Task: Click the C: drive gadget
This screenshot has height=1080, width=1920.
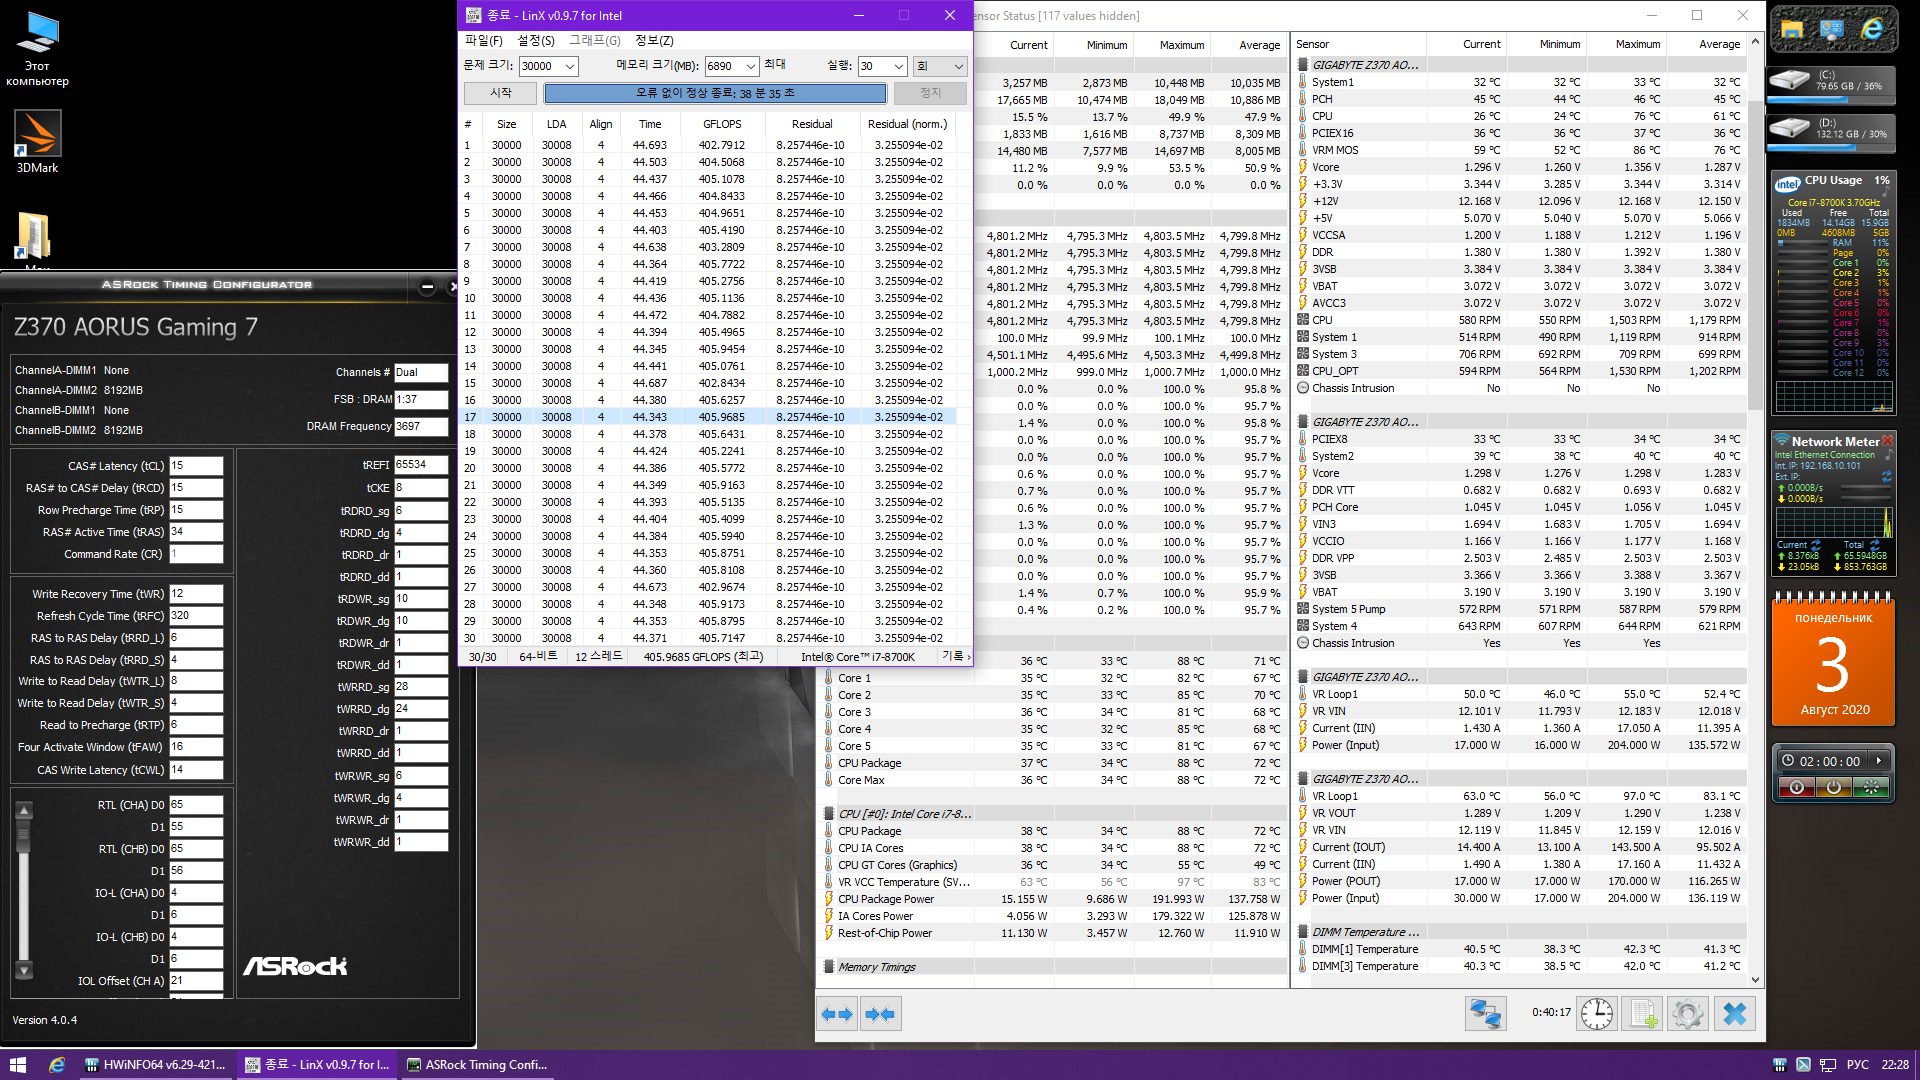Action: coord(1832,81)
